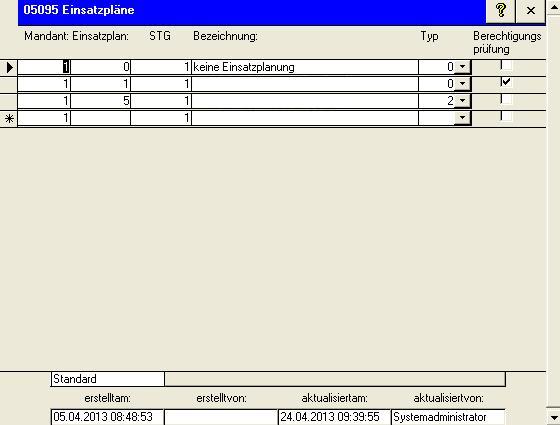560x425 pixels.
Task: Close the 05095 Einsatzpläne window
Action: [x=531, y=10]
